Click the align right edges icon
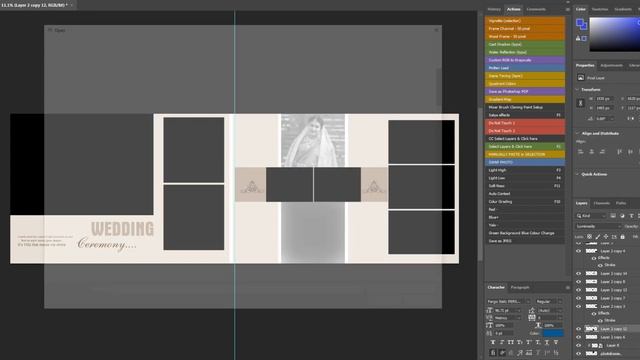The width and height of the screenshot is (640, 360). (x=602, y=152)
